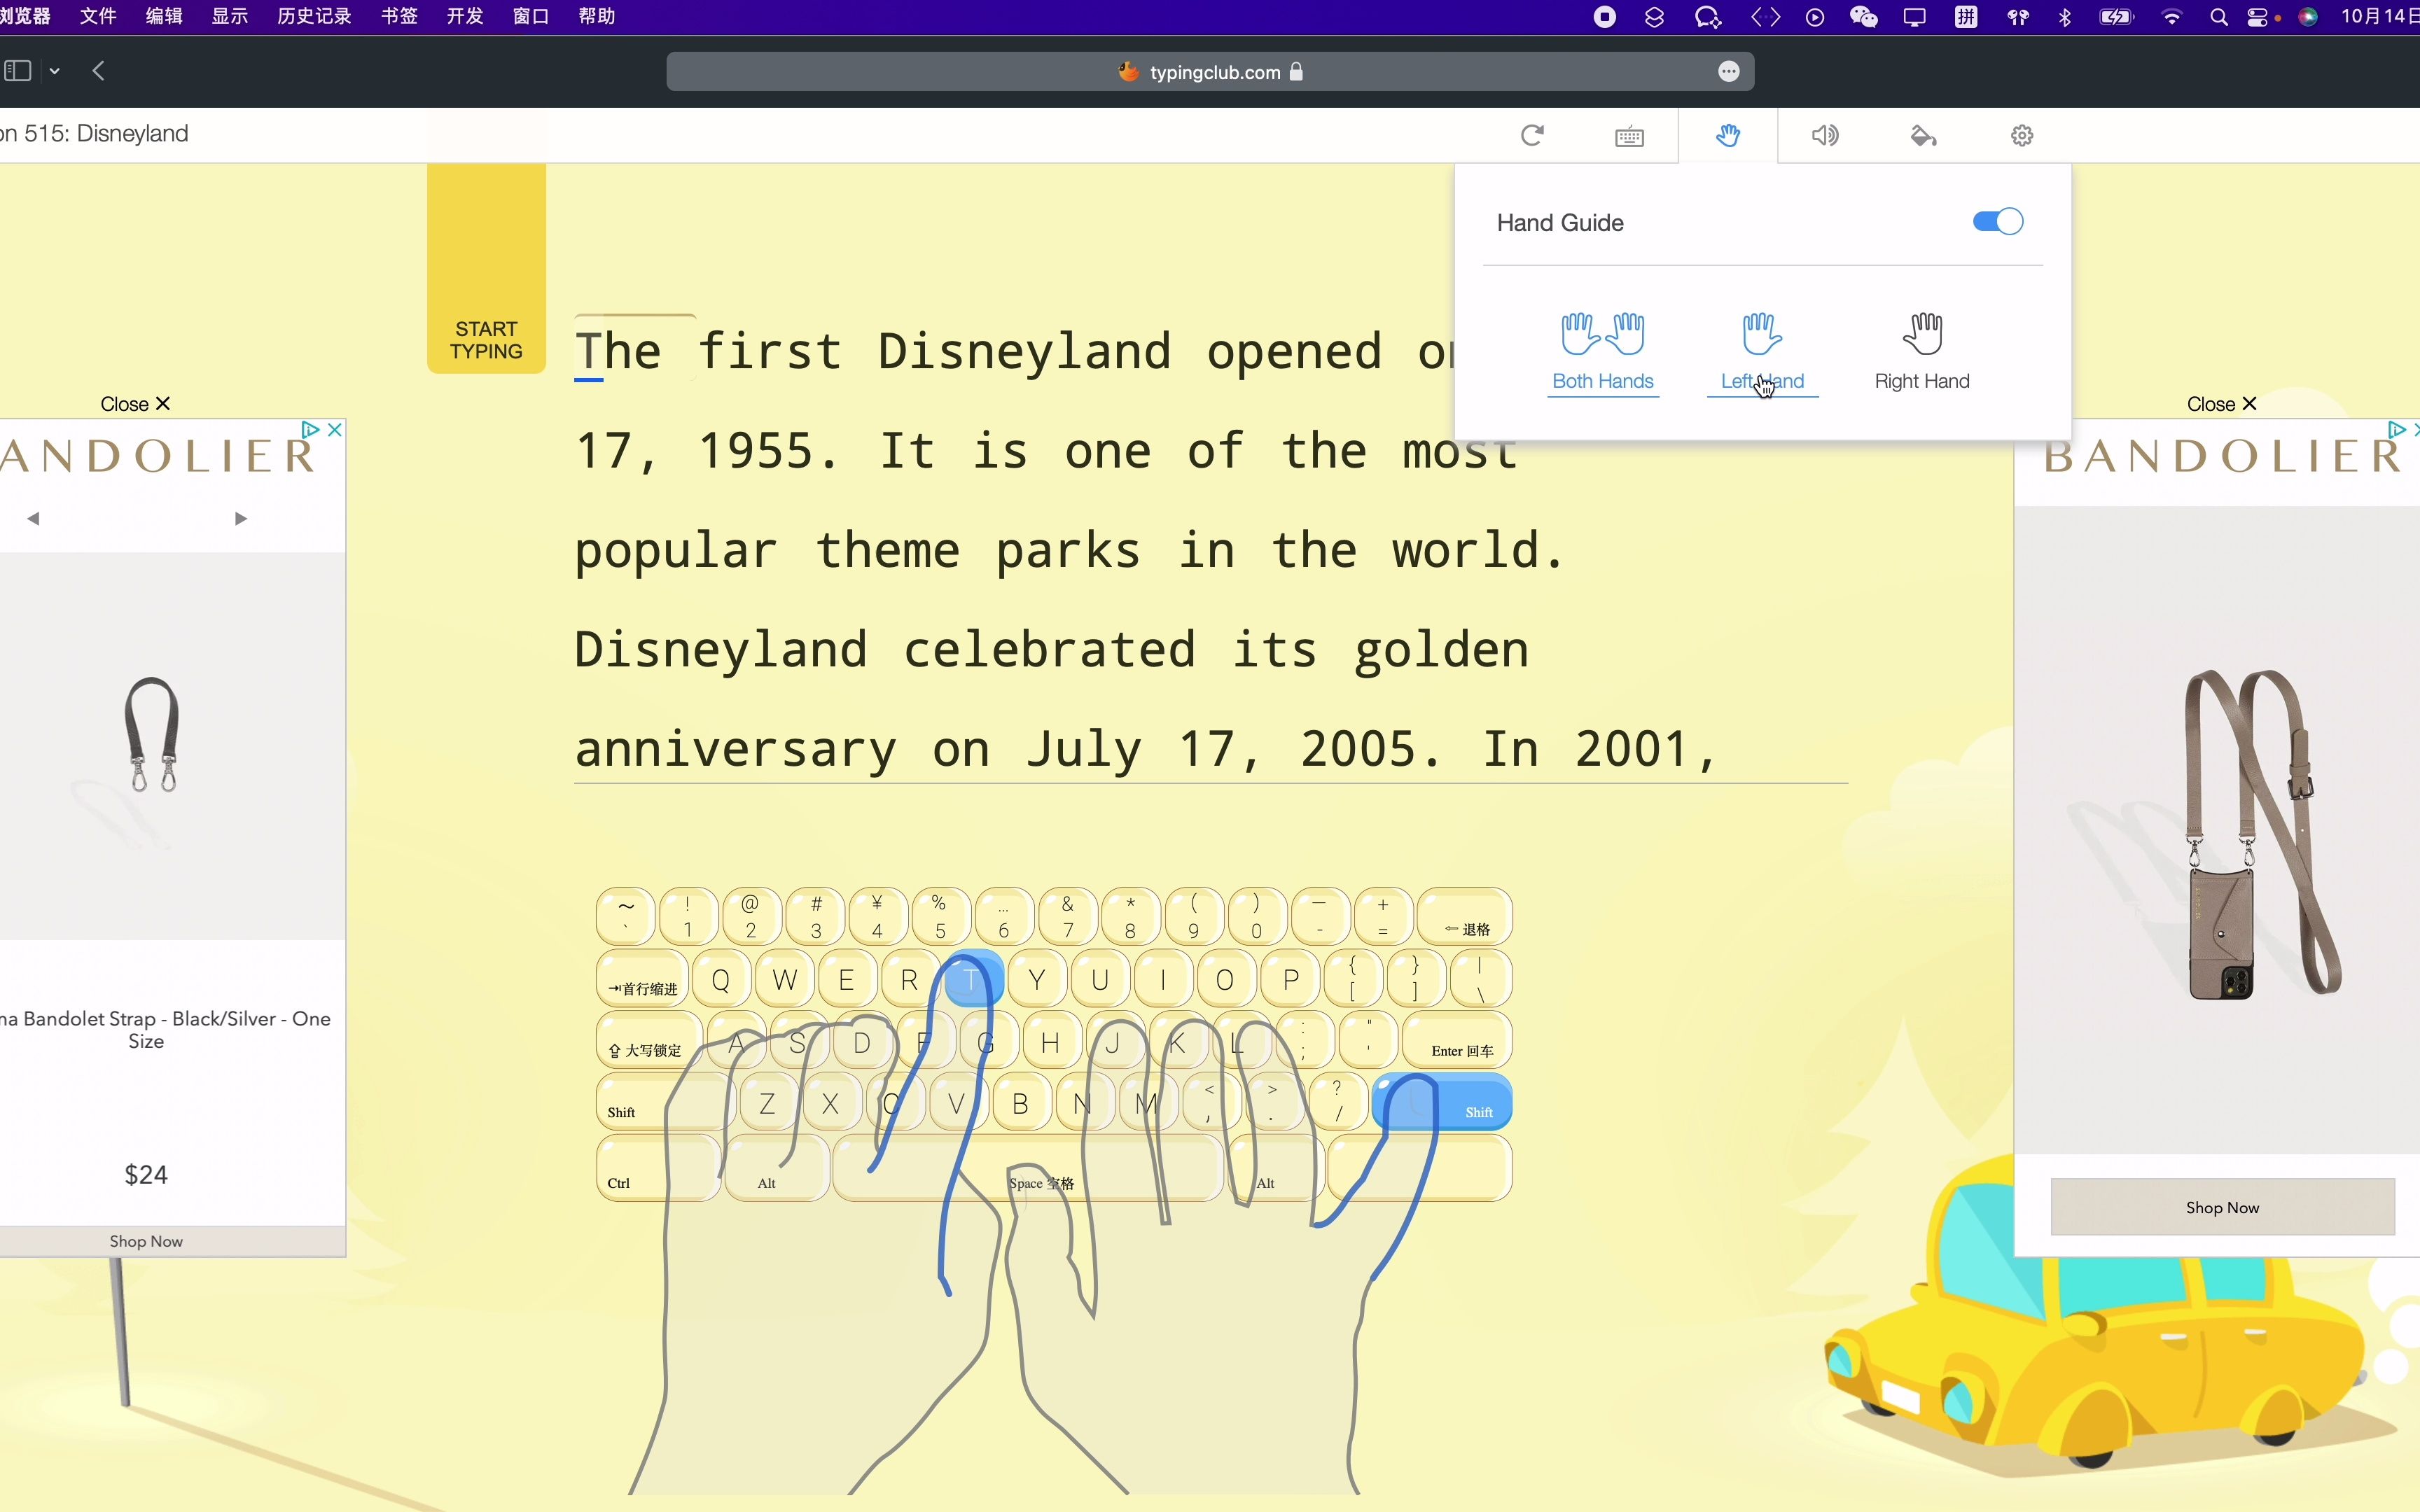The height and width of the screenshot is (1512, 2420).
Task: Close the right Bandolier advertisement
Action: pyautogui.click(x=2221, y=404)
